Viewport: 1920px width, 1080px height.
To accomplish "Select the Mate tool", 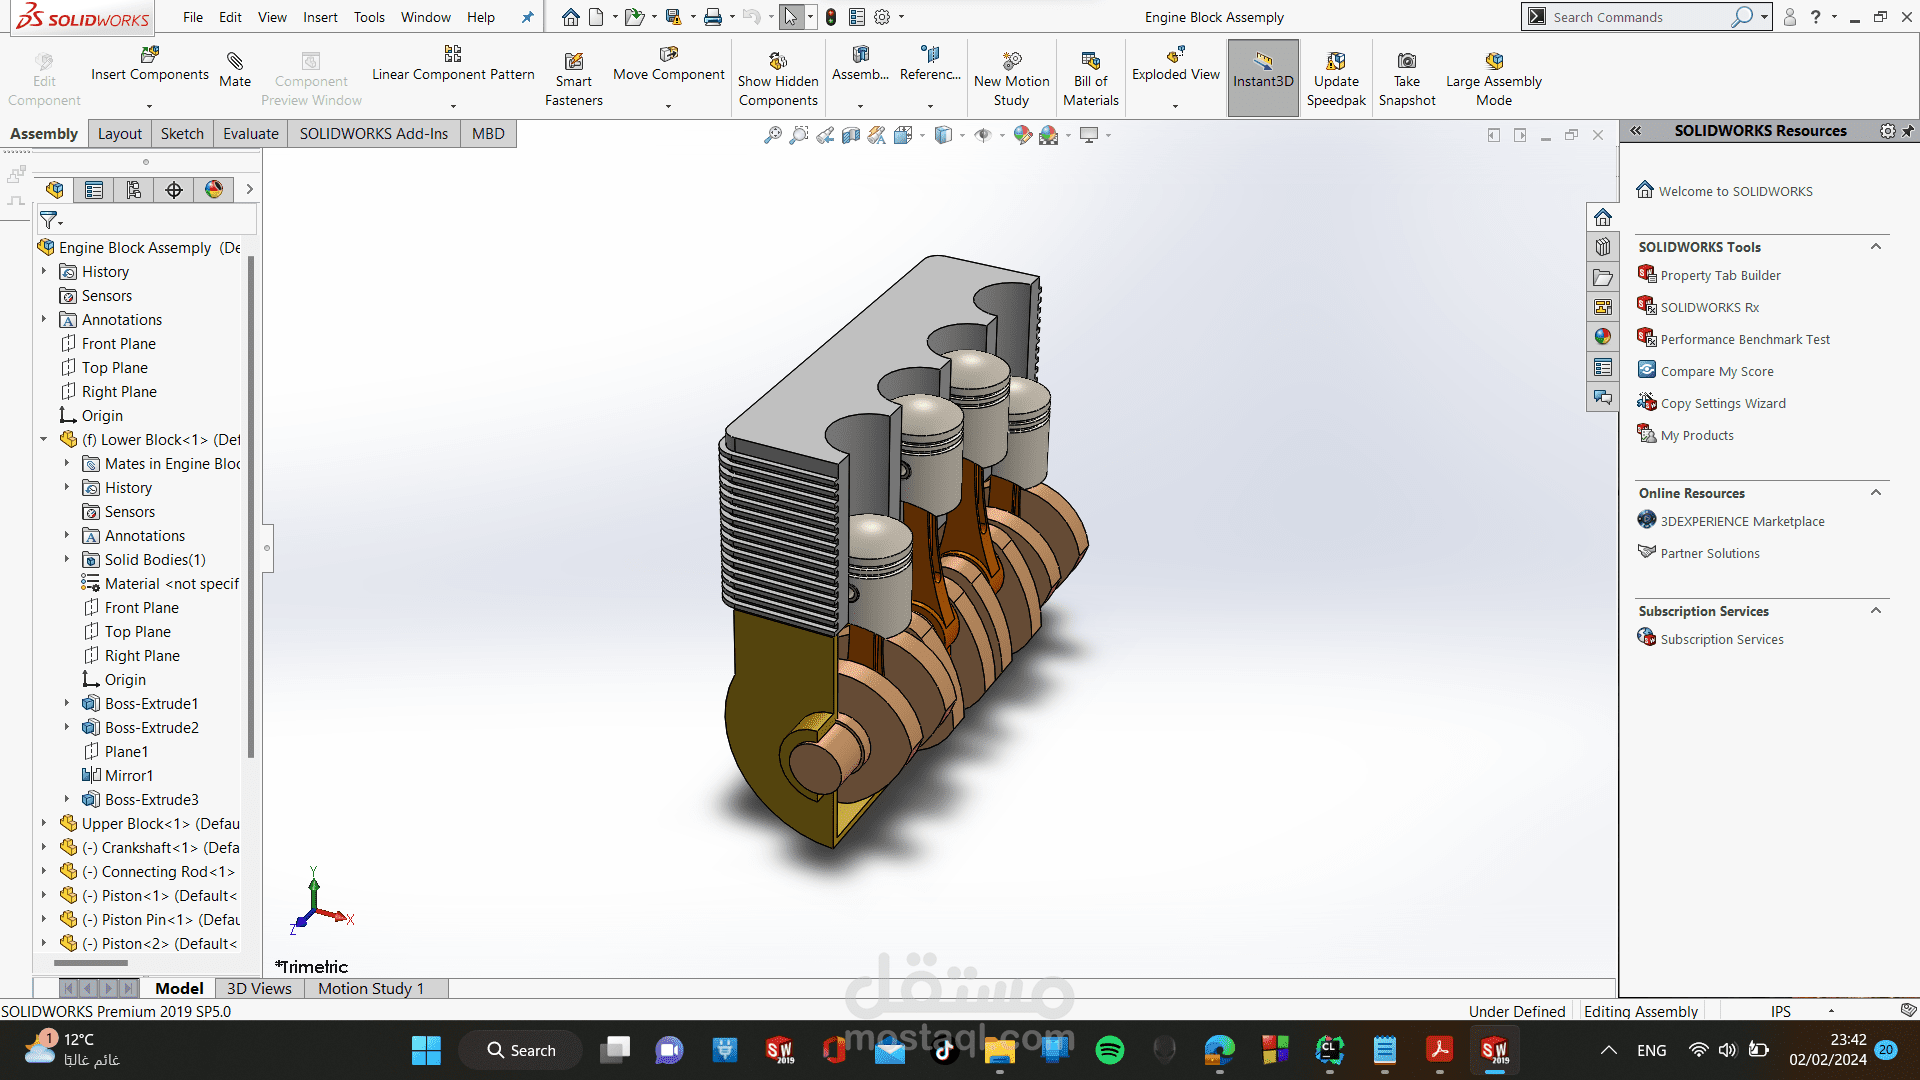I will [x=235, y=70].
